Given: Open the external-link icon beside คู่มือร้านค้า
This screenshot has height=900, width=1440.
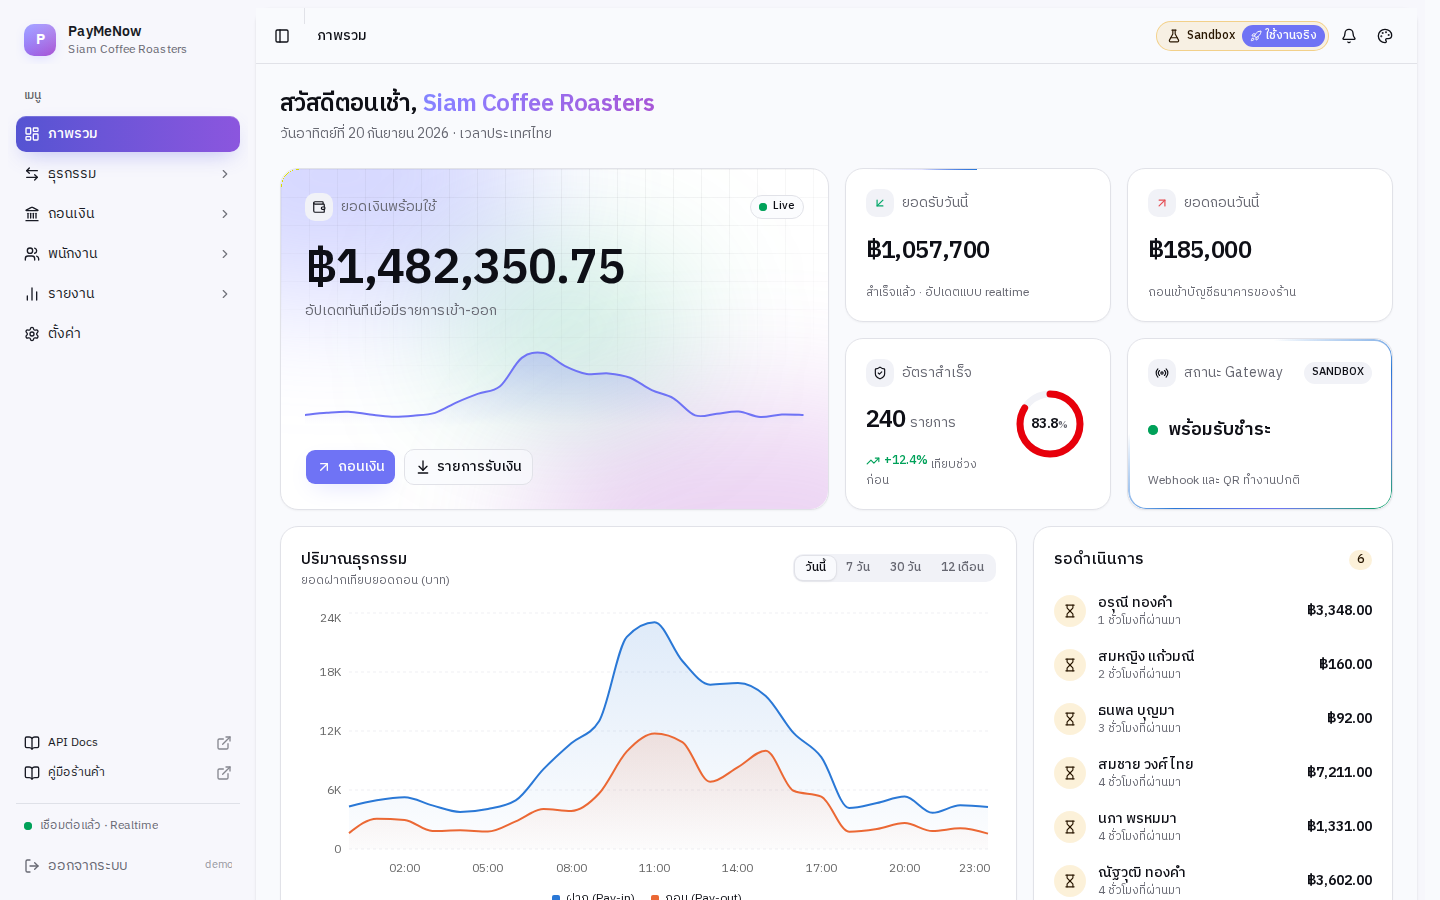Looking at the screenshot, I should (224, 773).
